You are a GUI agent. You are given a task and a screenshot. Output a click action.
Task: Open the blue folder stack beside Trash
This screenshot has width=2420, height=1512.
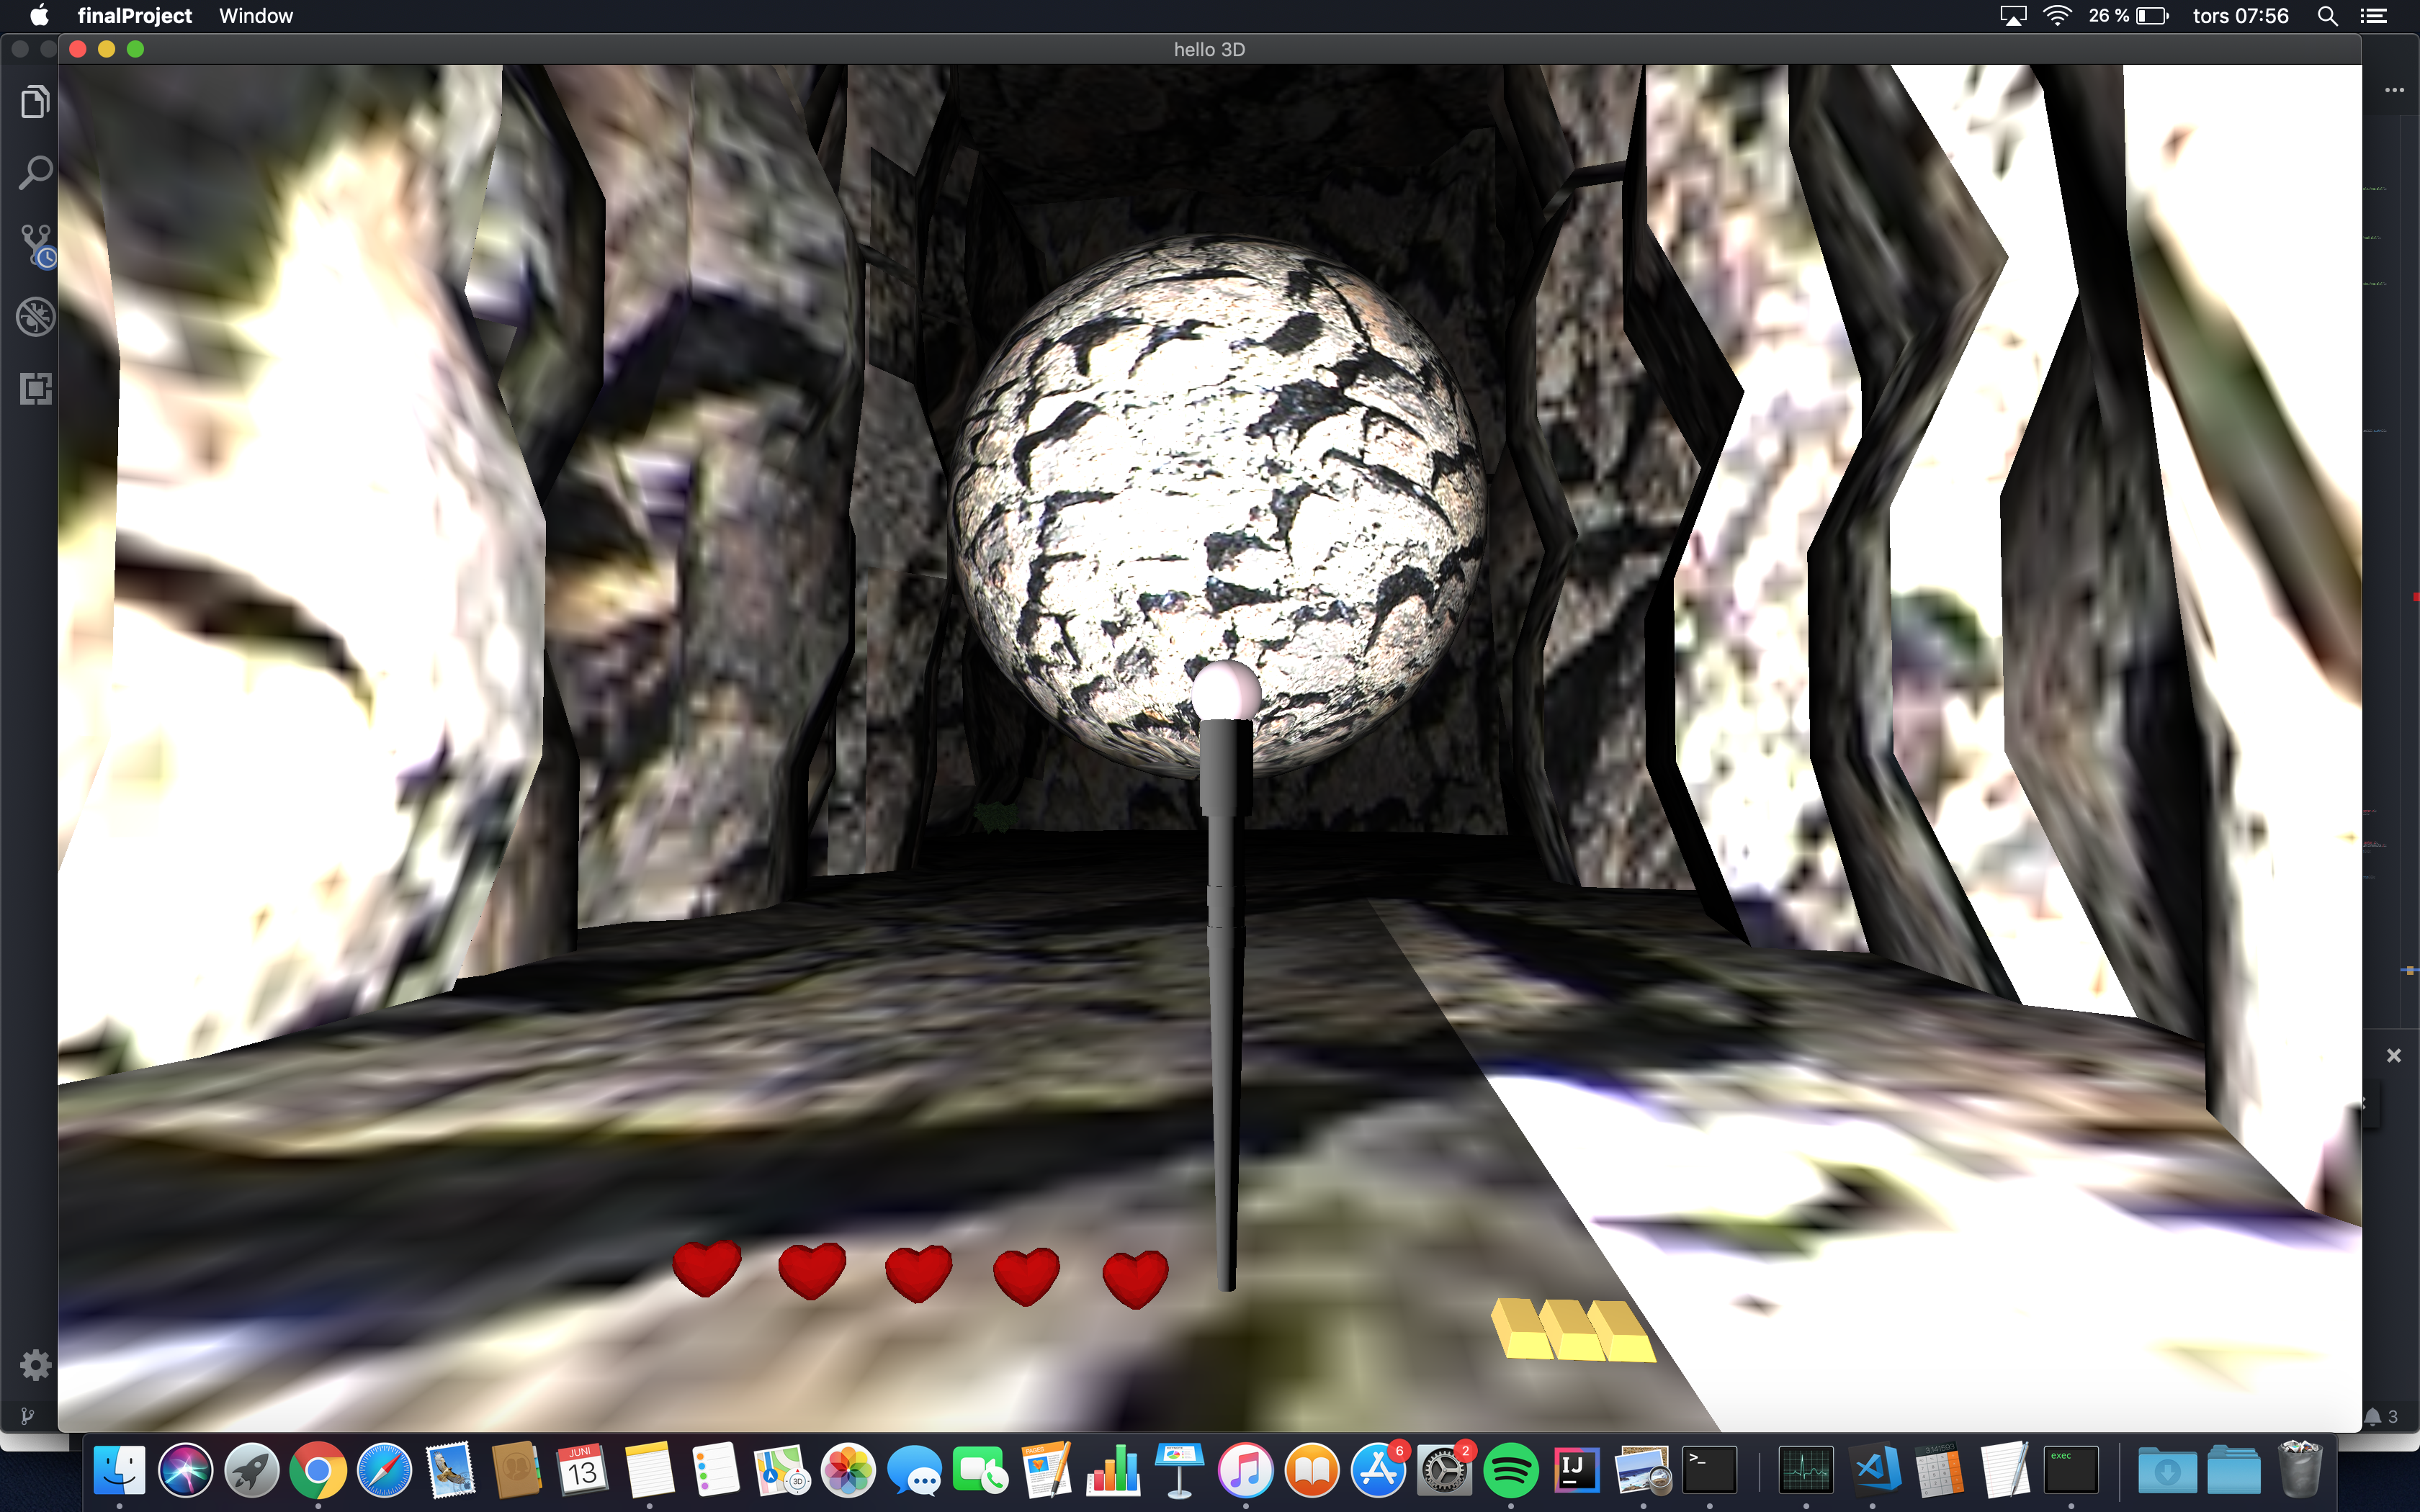click(2233, 1470)
